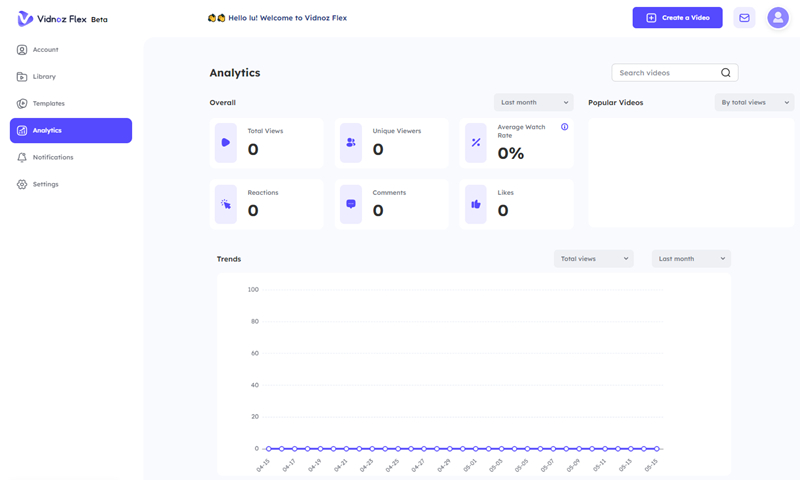The image size is (800, 480).
Task: Click the Overall section label
Action: 222,103
